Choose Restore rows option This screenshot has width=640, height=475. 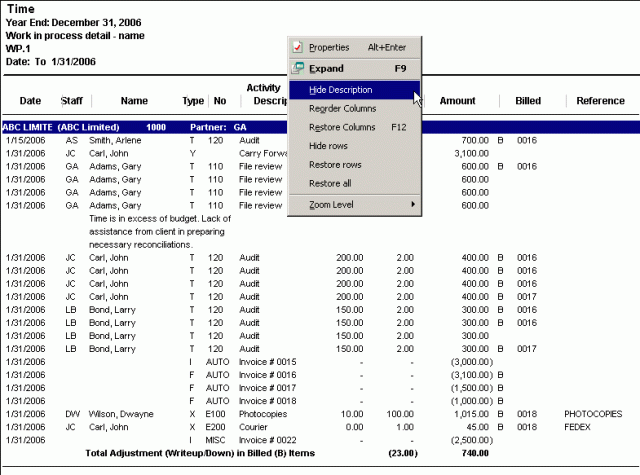pyautogui.click(x=335, y=164)
